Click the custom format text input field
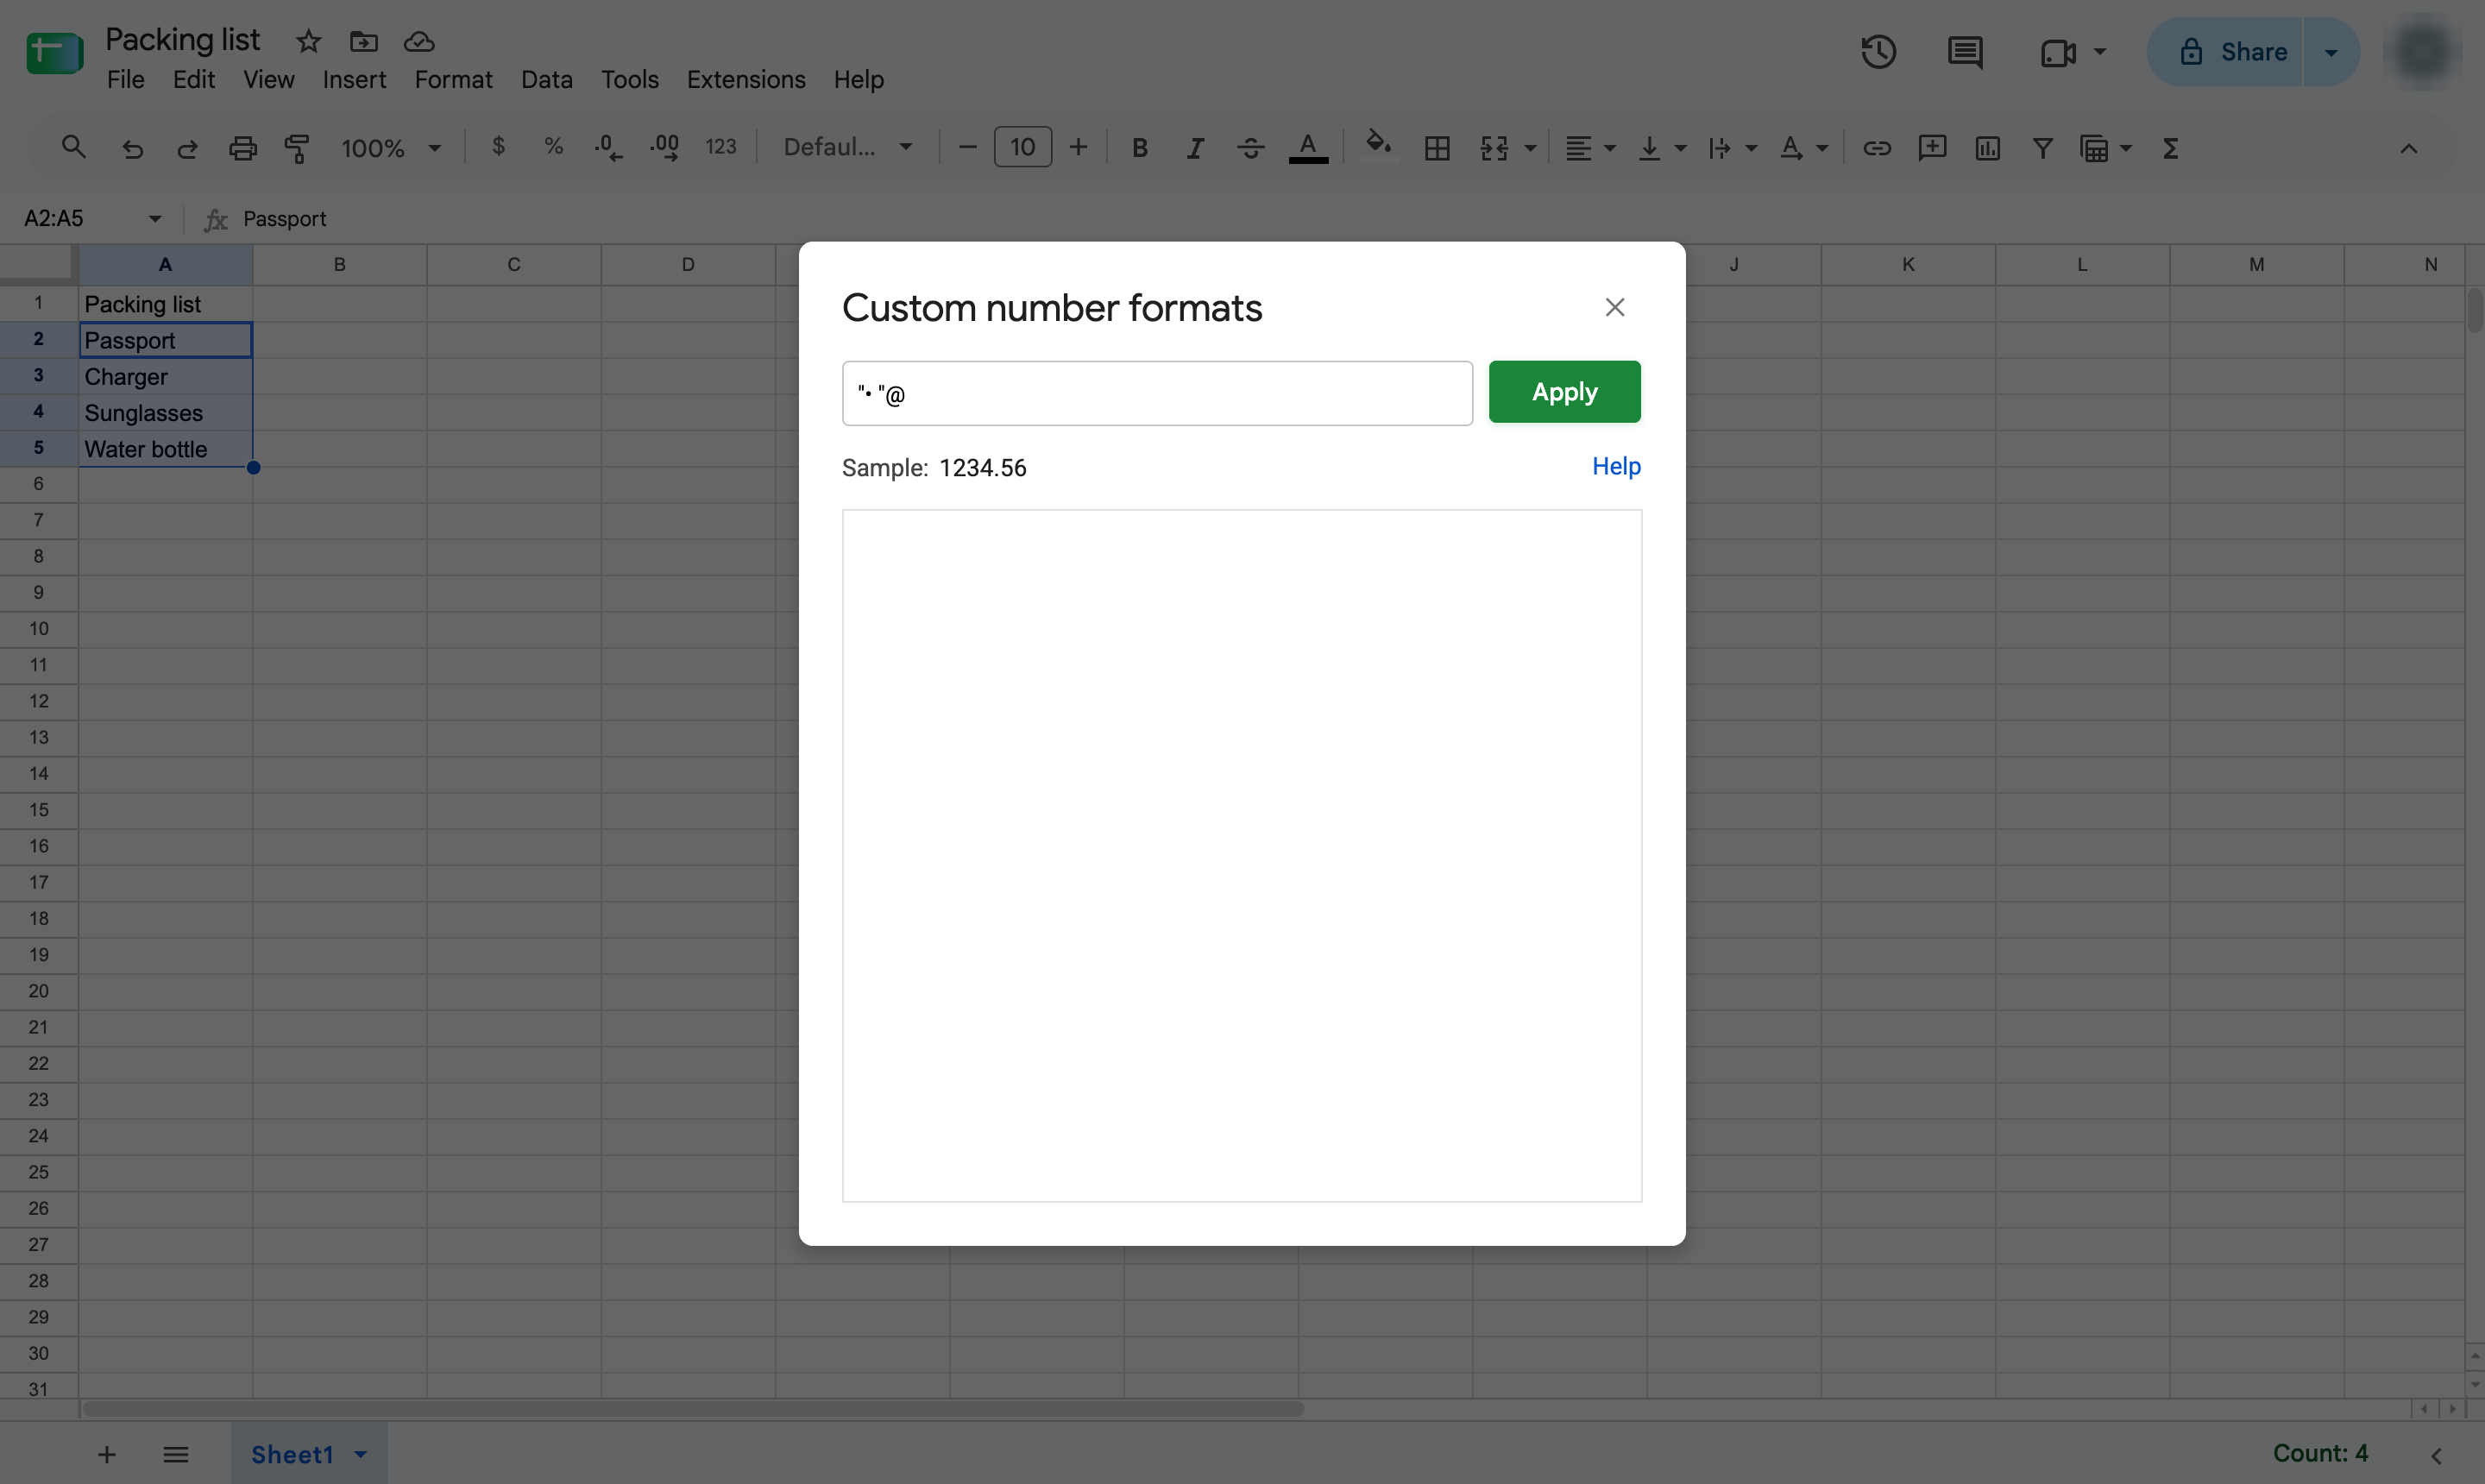Viewport: 2485px width, 1484px height. pyautogui.click(x=1157, y=393)
